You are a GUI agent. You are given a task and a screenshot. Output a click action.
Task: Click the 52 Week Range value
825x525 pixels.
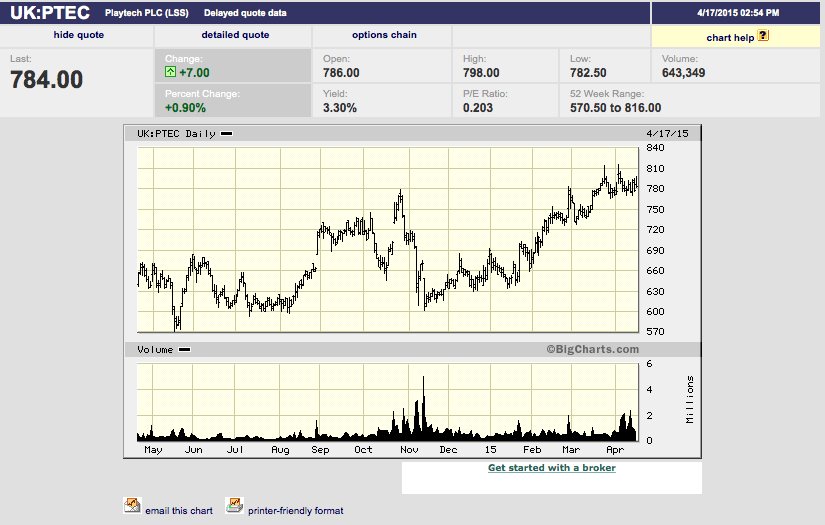(x=615, y=108)
